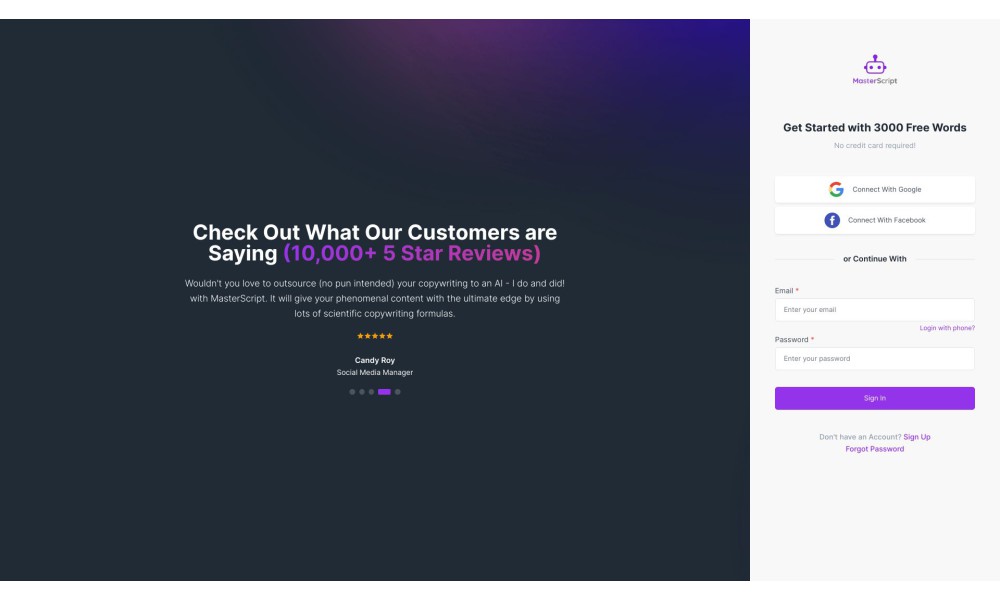
Task: Select the first testimonial carousel dot
Action: 352,392
